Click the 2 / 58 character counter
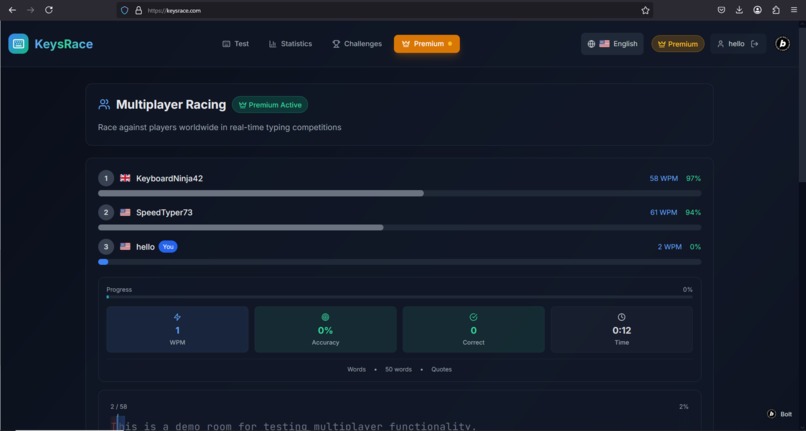806x431 pixels. tap(119, 407)
